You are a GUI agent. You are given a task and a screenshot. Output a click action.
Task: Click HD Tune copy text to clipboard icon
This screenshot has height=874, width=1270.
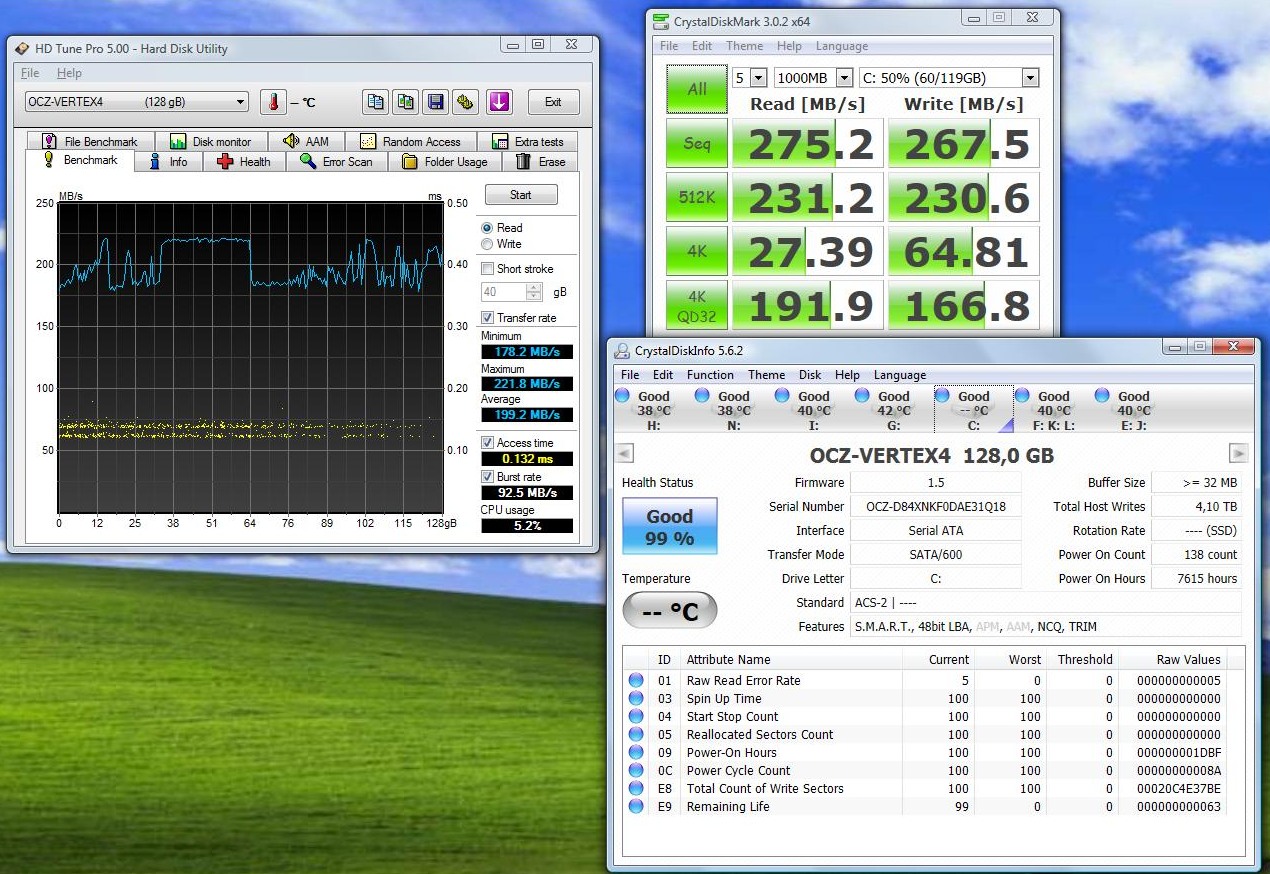pyautogui.click(x=376, y=101)
